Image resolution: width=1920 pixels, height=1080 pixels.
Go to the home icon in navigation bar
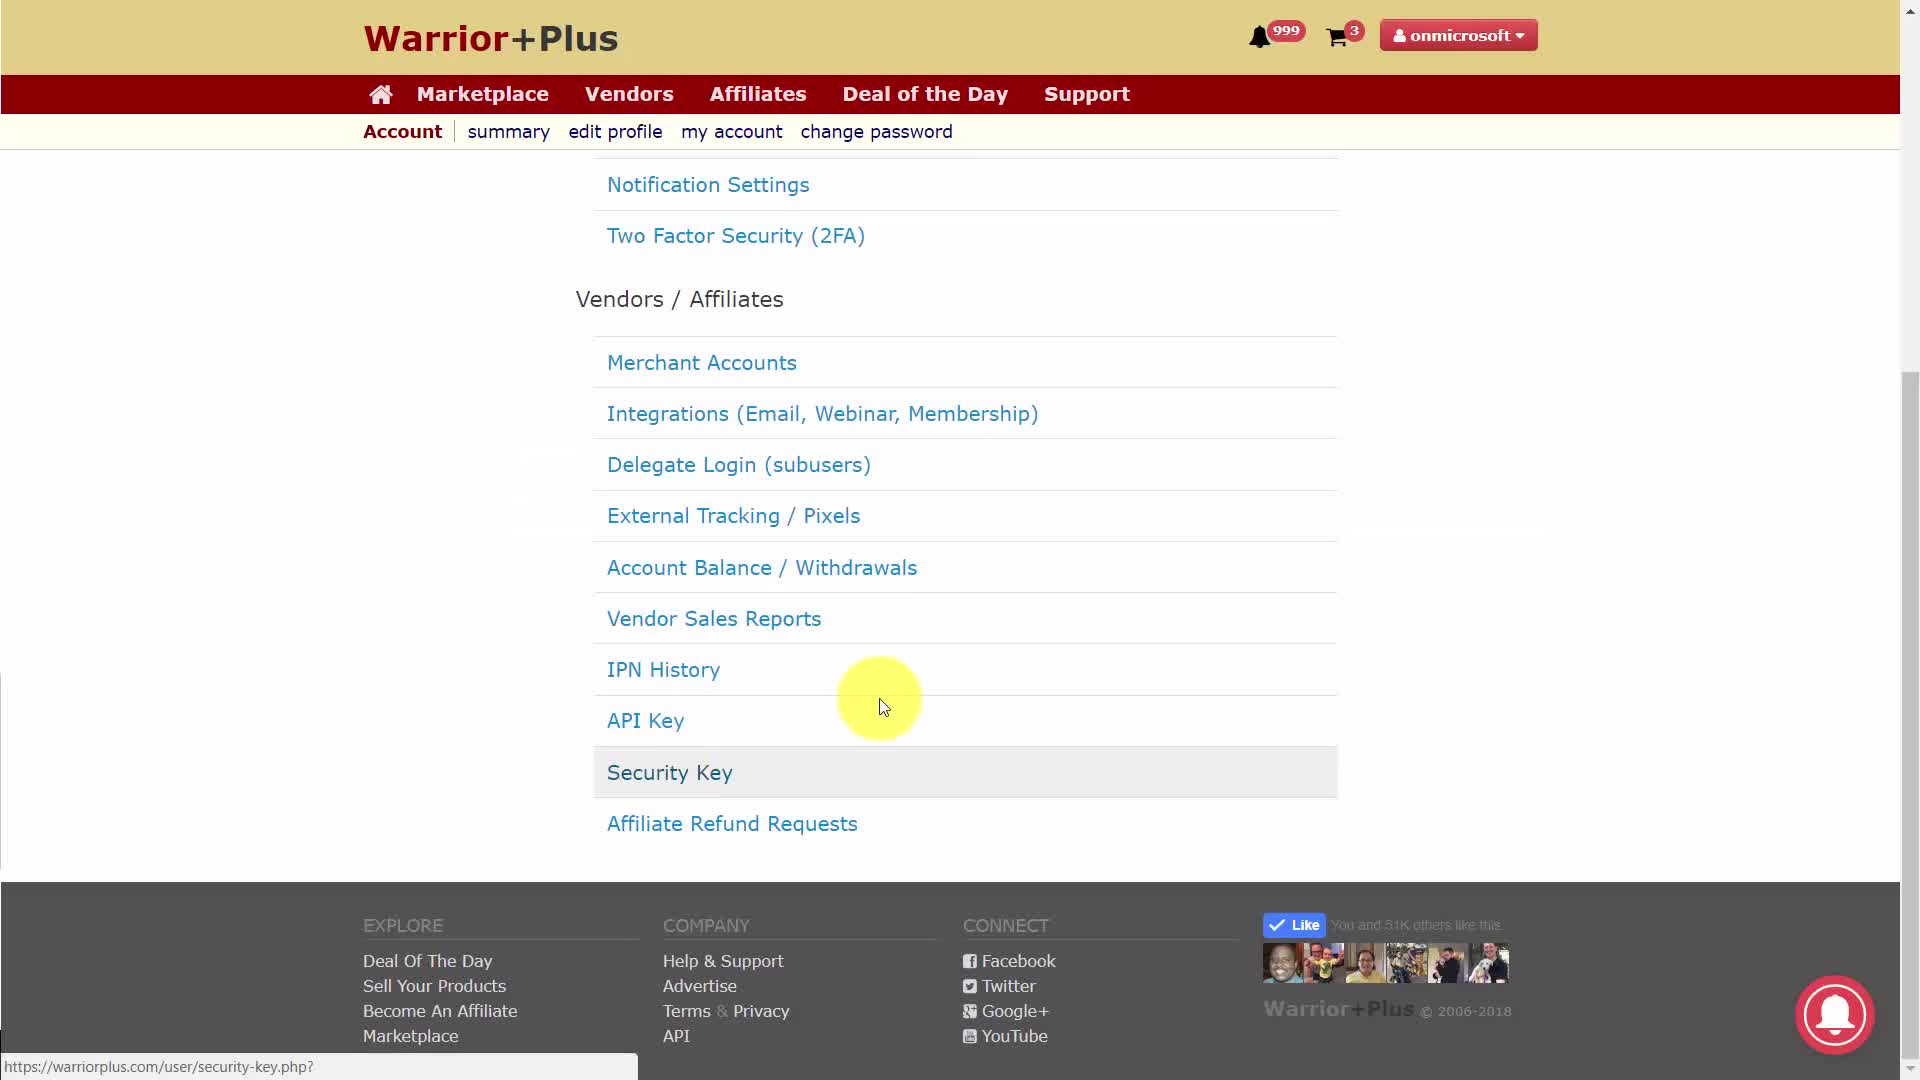380,94
